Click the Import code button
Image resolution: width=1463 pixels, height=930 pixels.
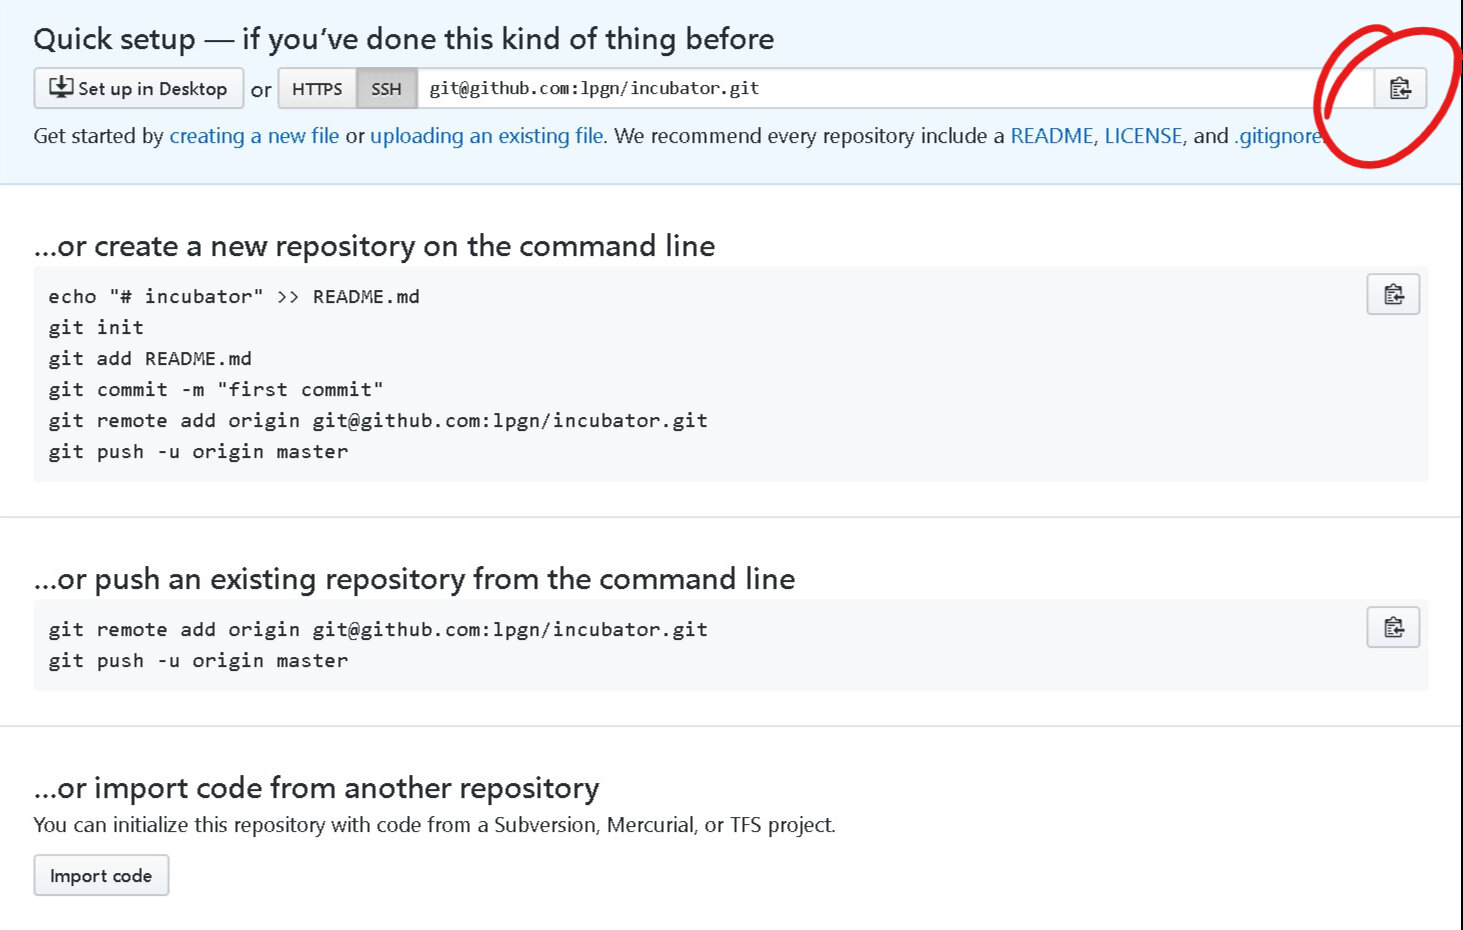tap(101, 875)
